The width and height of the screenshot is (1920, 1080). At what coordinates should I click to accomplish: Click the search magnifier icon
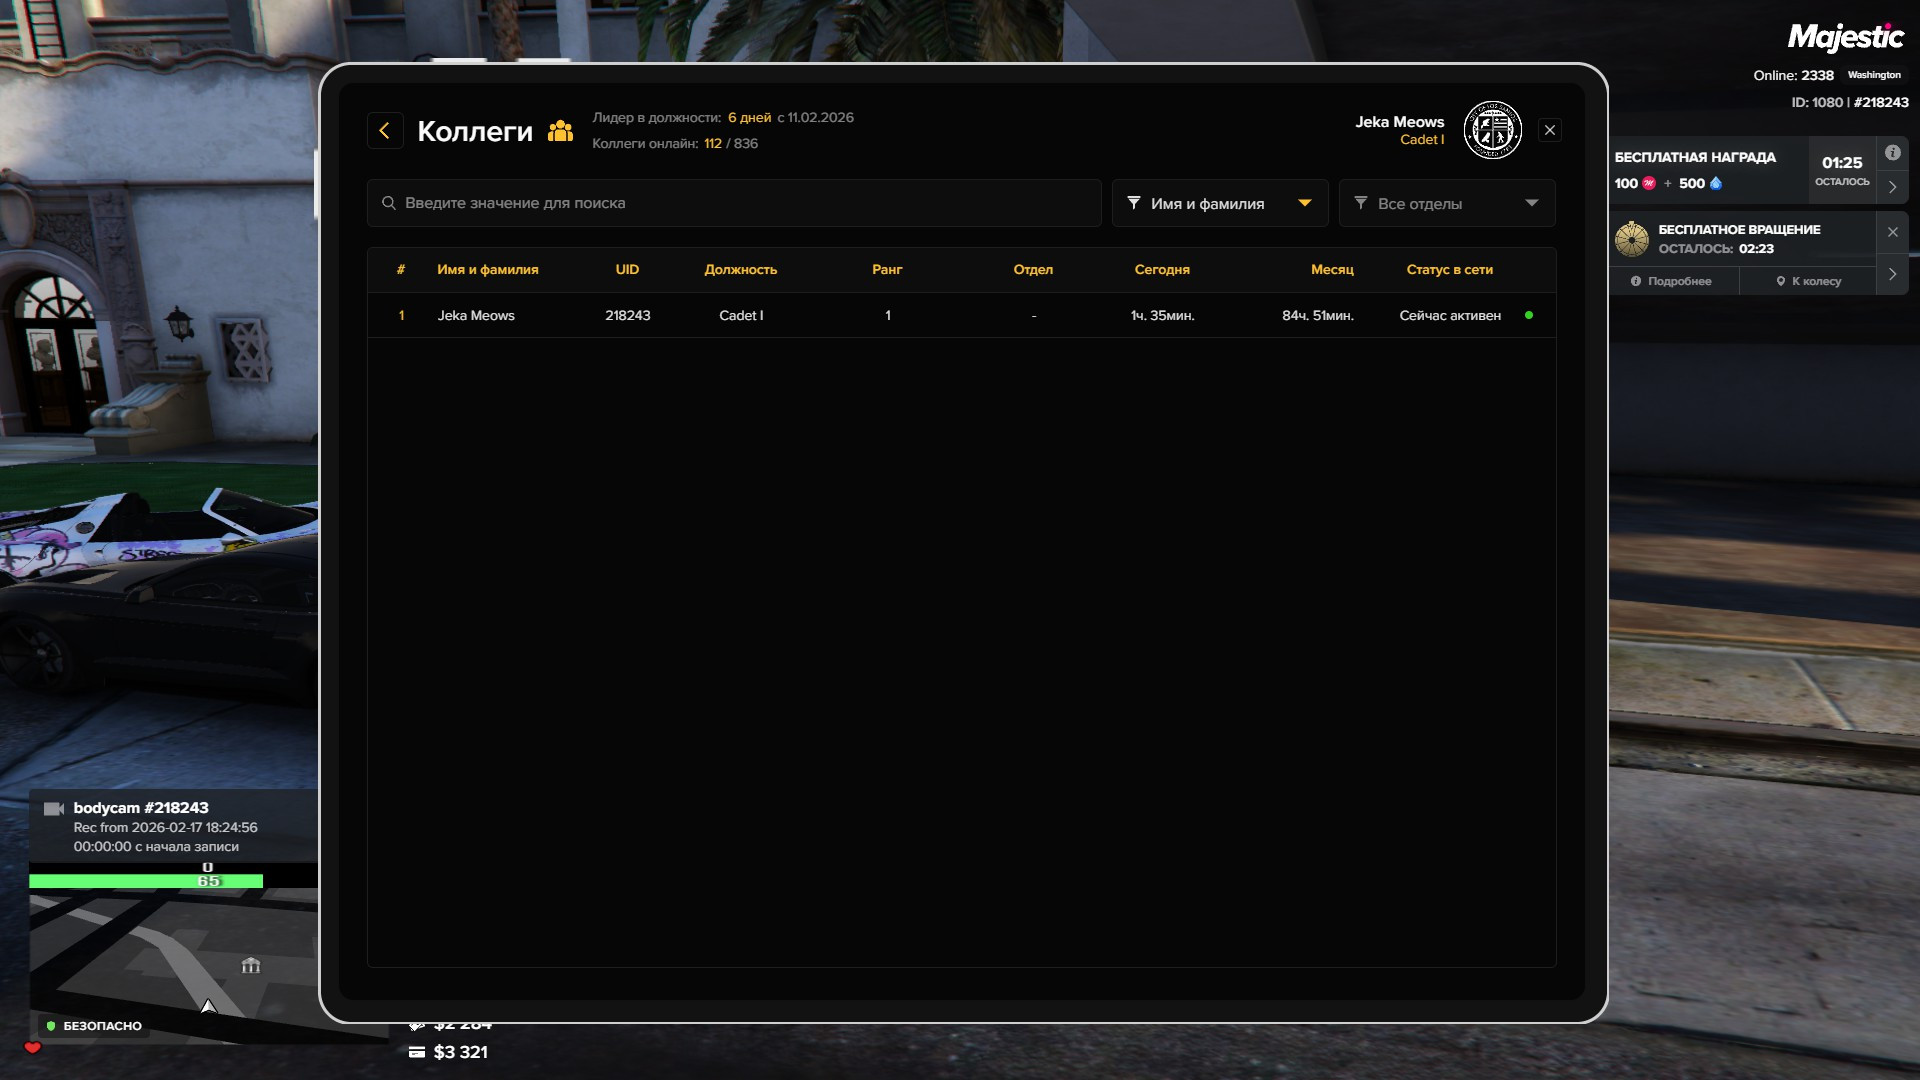pyautogui.click(x=389, y=203)
